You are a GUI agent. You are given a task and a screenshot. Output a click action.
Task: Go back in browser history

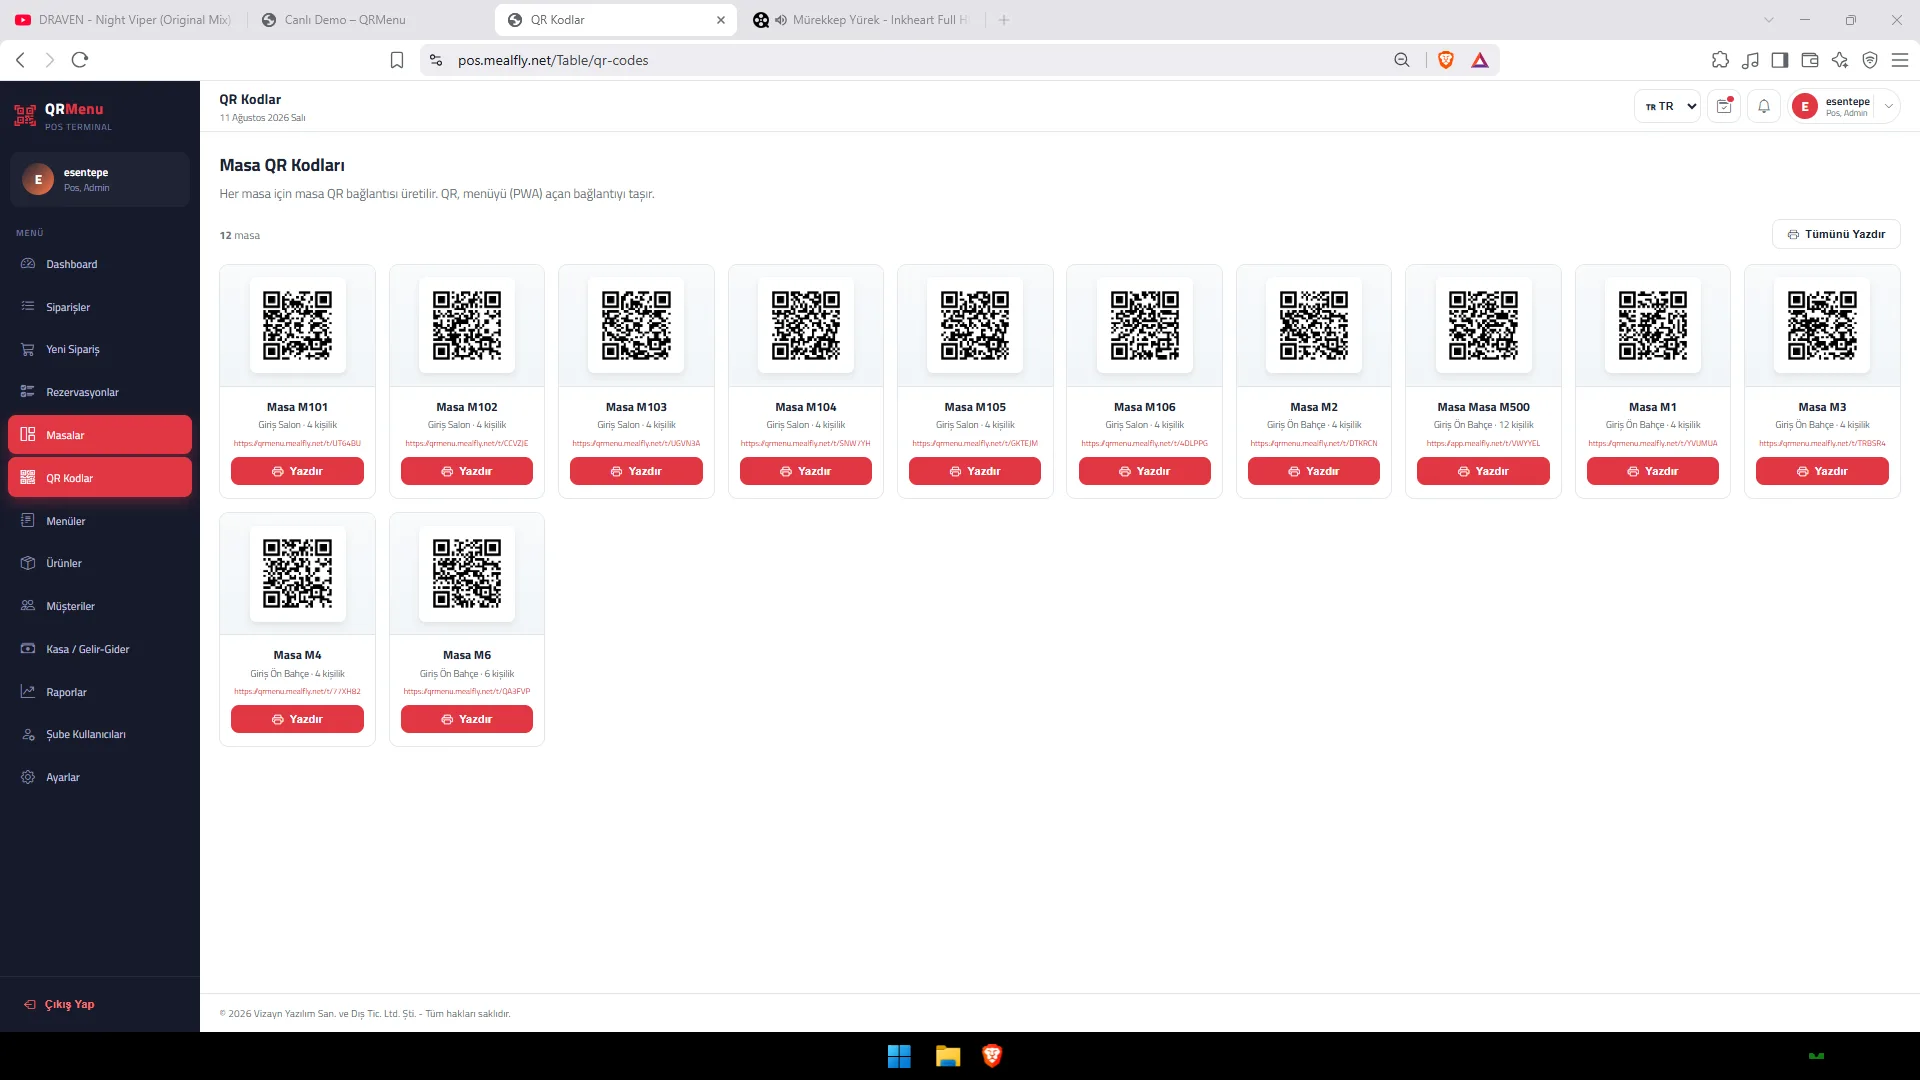click(20, 60)
